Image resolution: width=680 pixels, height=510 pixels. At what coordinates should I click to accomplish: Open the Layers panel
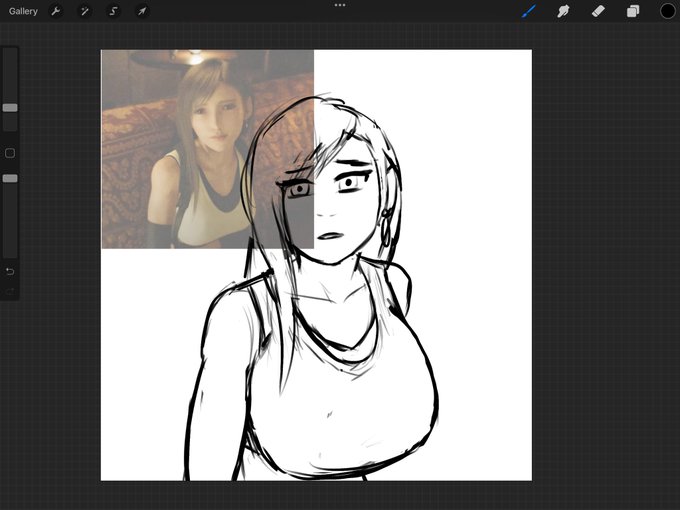[633, 11]
